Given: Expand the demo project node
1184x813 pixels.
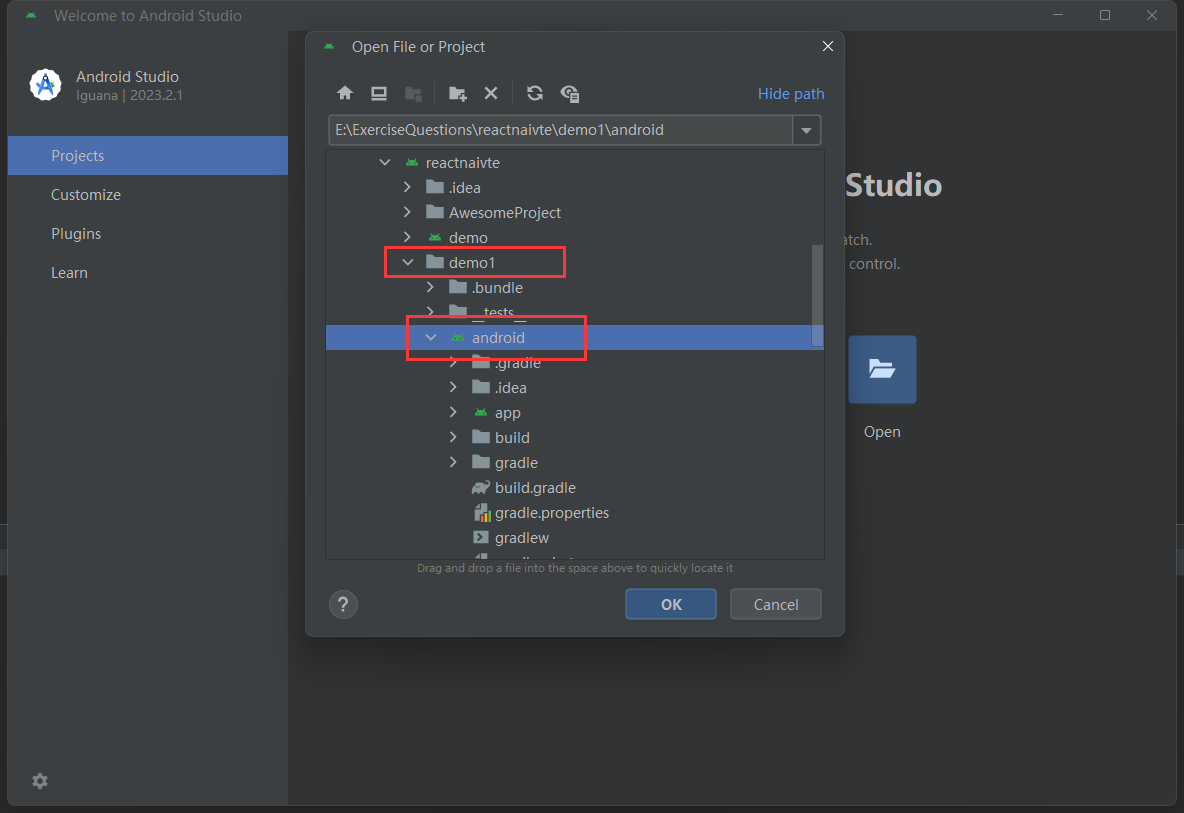Looking at the screenshot, I should pos(407,237).
